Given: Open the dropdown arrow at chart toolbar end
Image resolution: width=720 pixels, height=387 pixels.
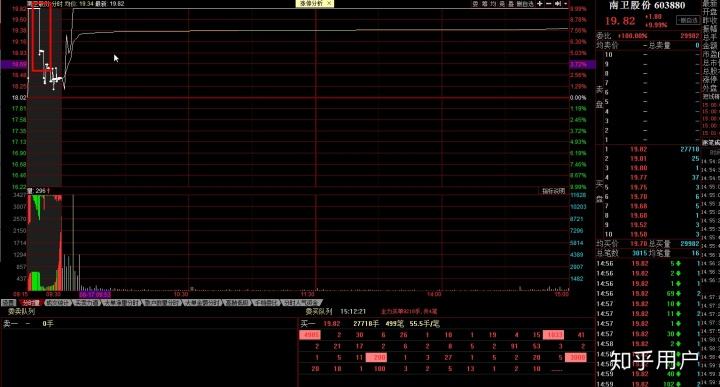Looking at the screenshot, I should 566,3.
